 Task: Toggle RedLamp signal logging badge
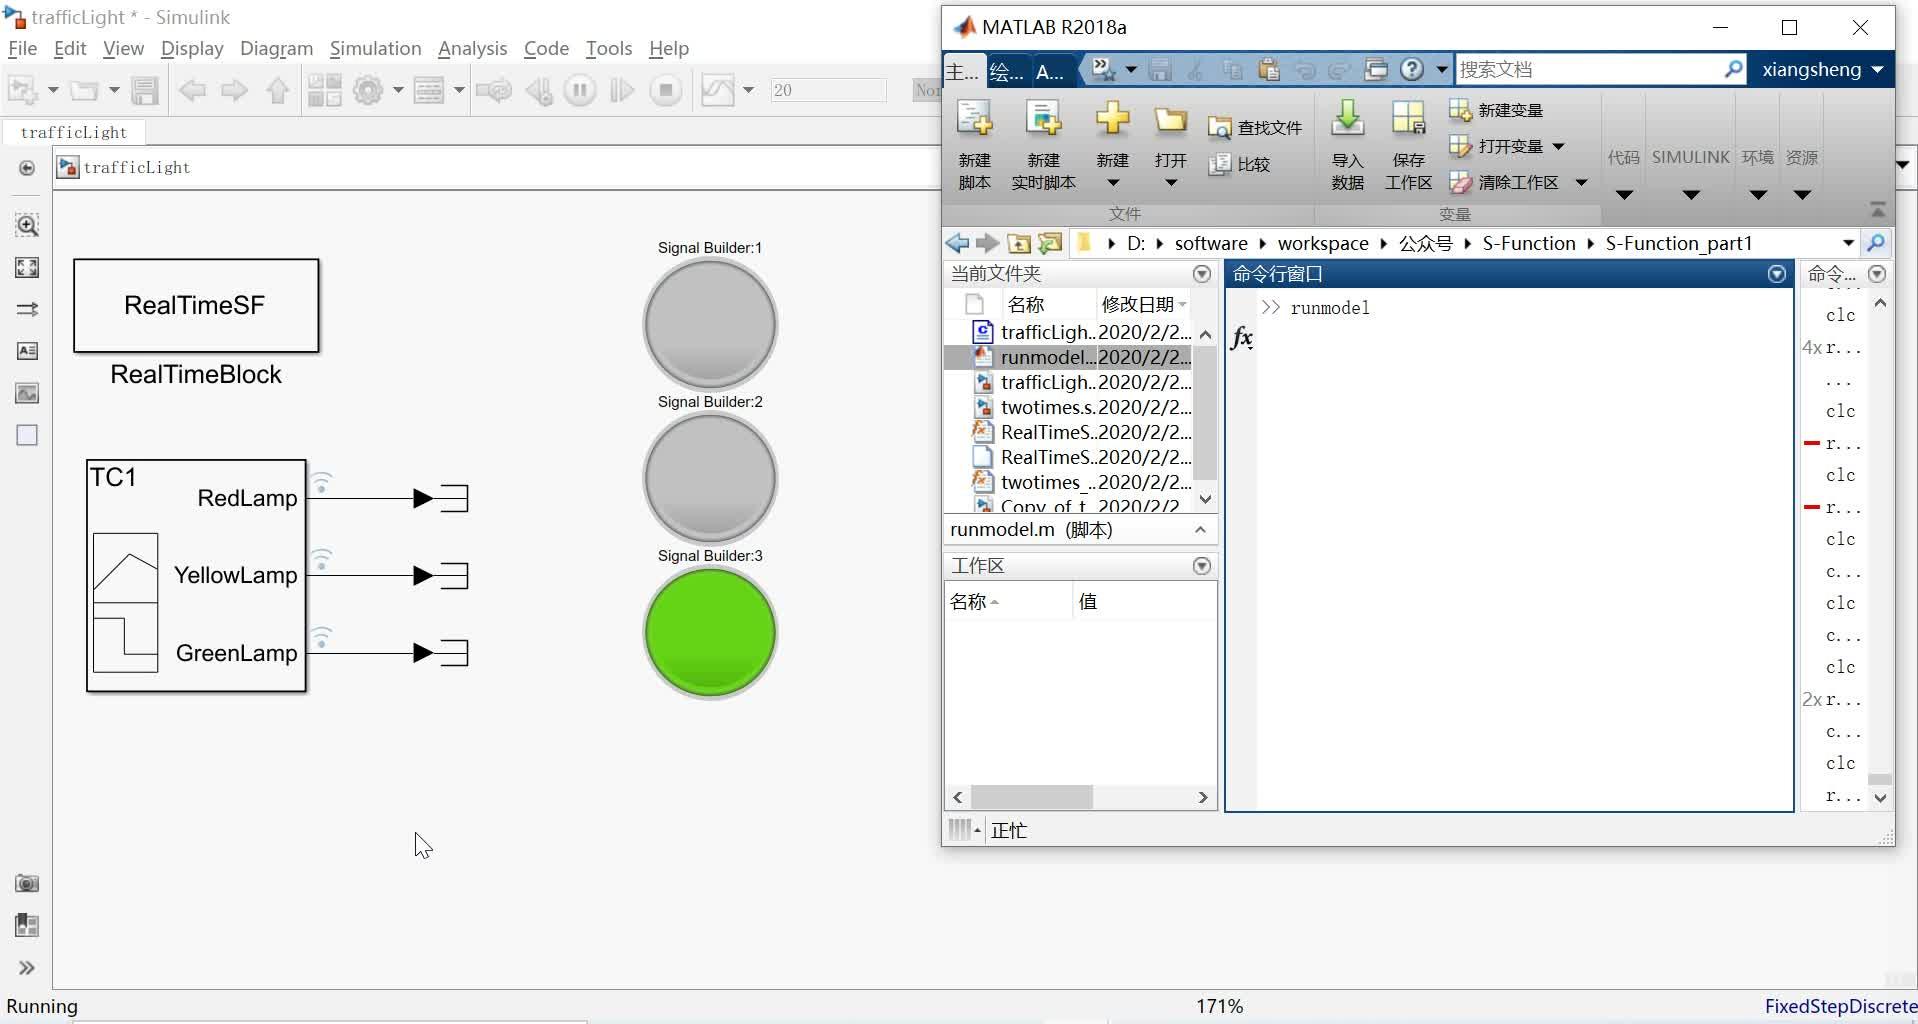(x=321, y=482)
